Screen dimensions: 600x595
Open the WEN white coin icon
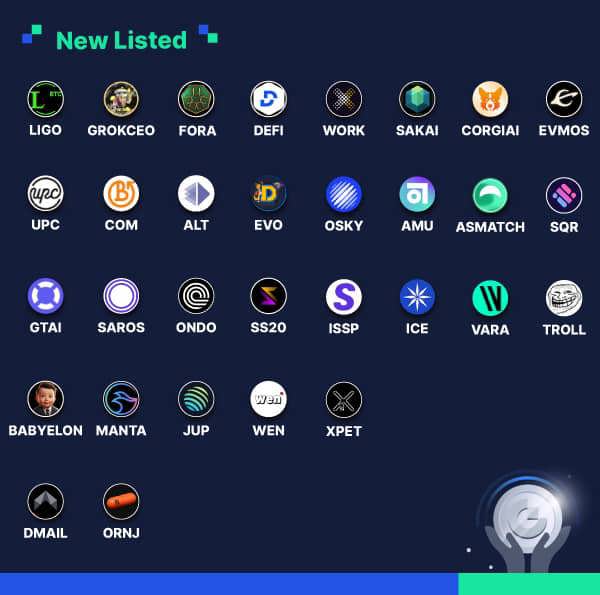[x=269, y=399]
